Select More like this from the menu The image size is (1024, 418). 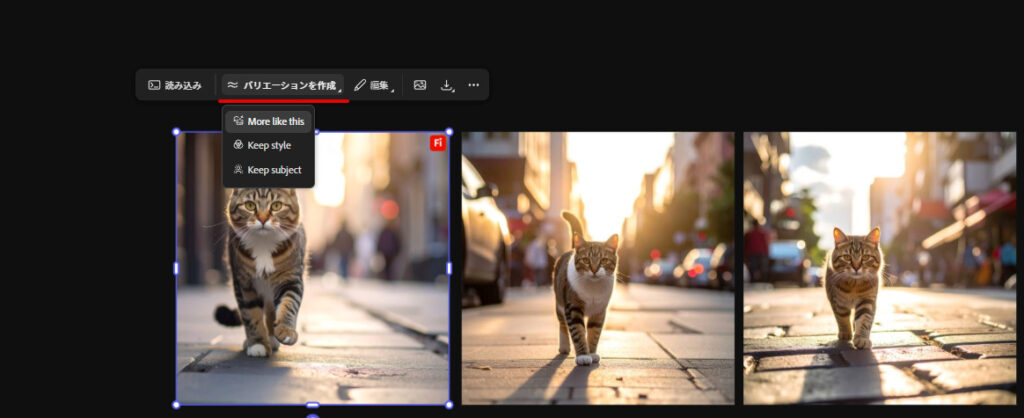point(268,121)
